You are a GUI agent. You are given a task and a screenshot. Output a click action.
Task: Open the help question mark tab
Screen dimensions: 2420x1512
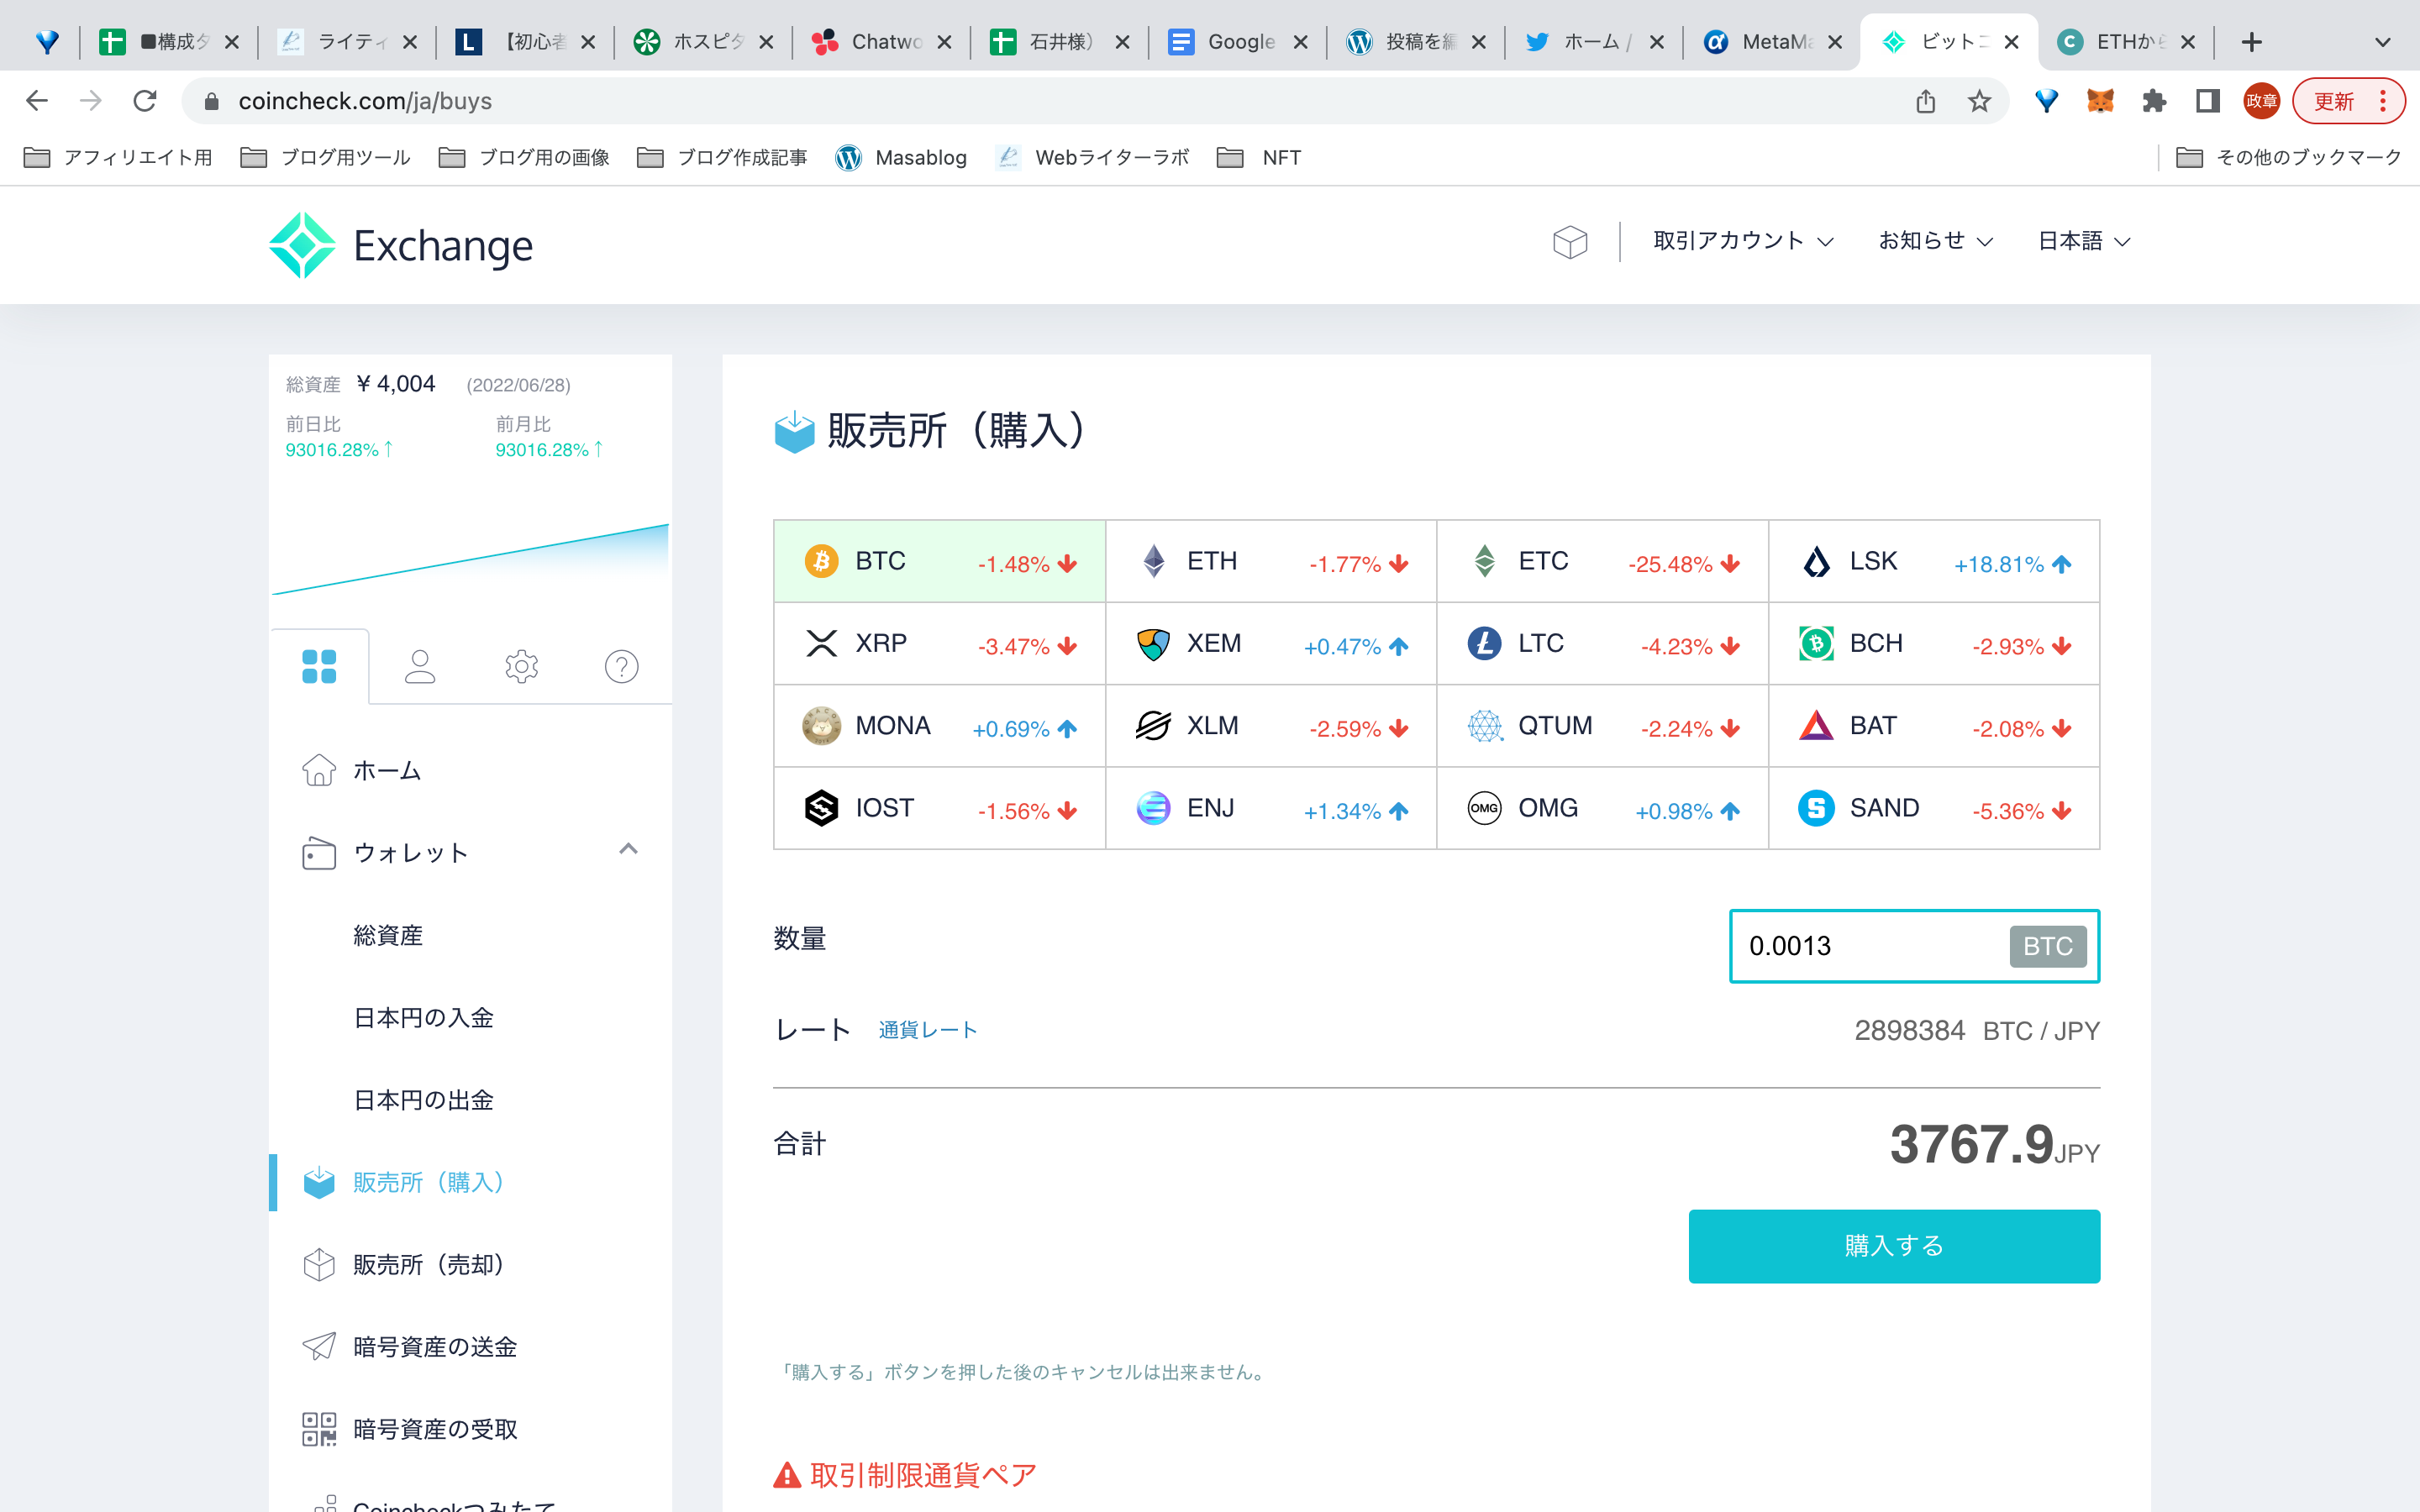pos(621,666)
